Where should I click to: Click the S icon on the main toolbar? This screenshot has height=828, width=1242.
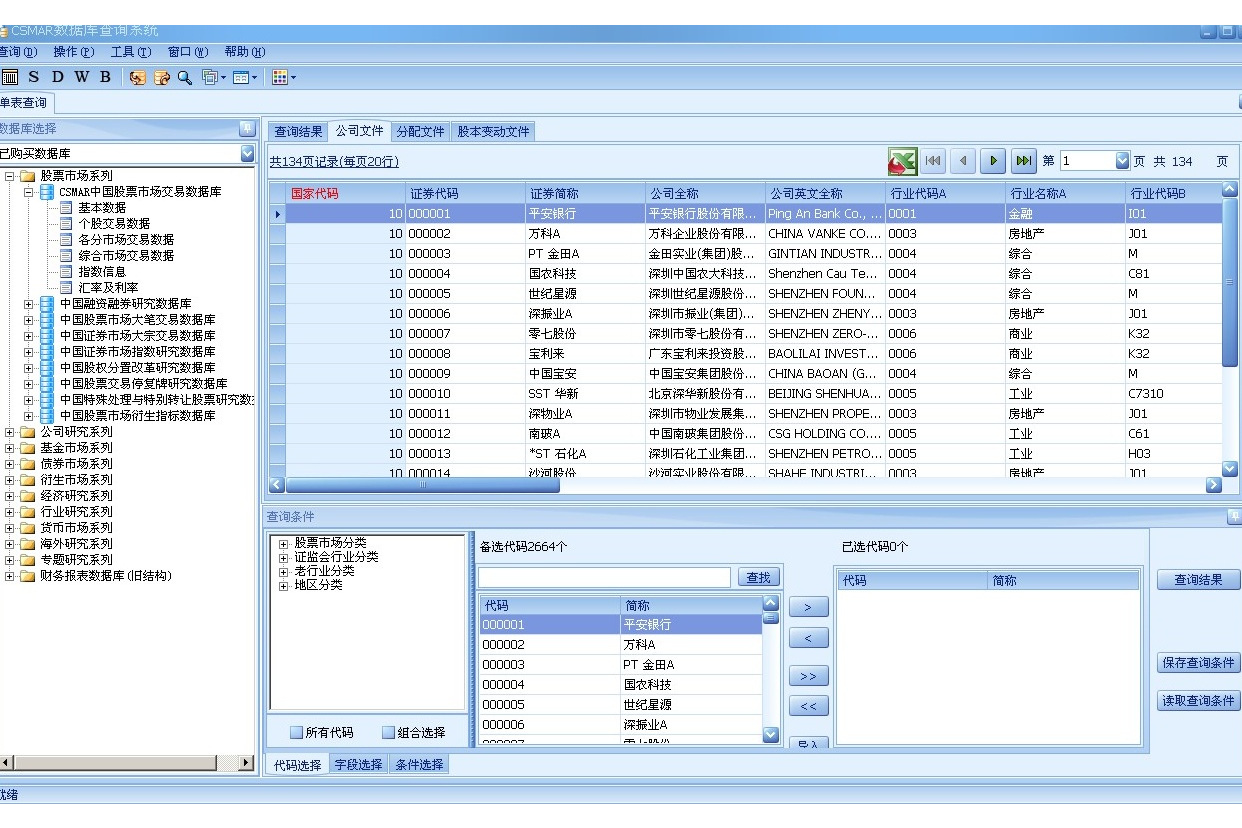tap(33, 77)
